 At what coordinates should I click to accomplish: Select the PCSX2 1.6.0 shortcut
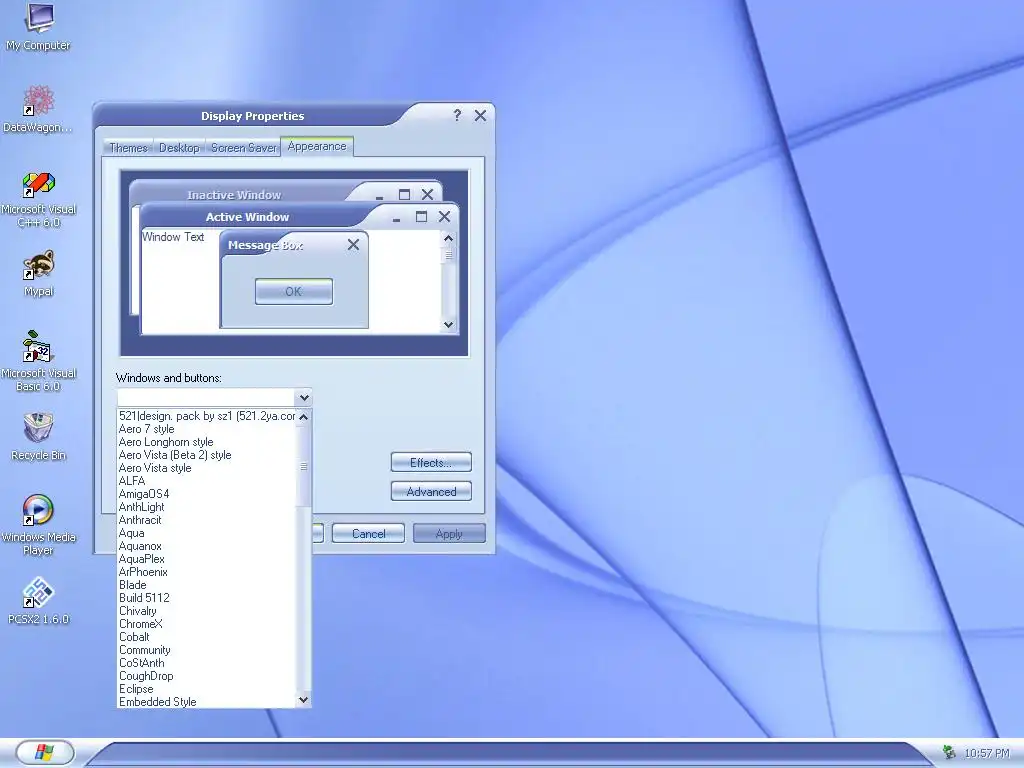pos(38,600)
